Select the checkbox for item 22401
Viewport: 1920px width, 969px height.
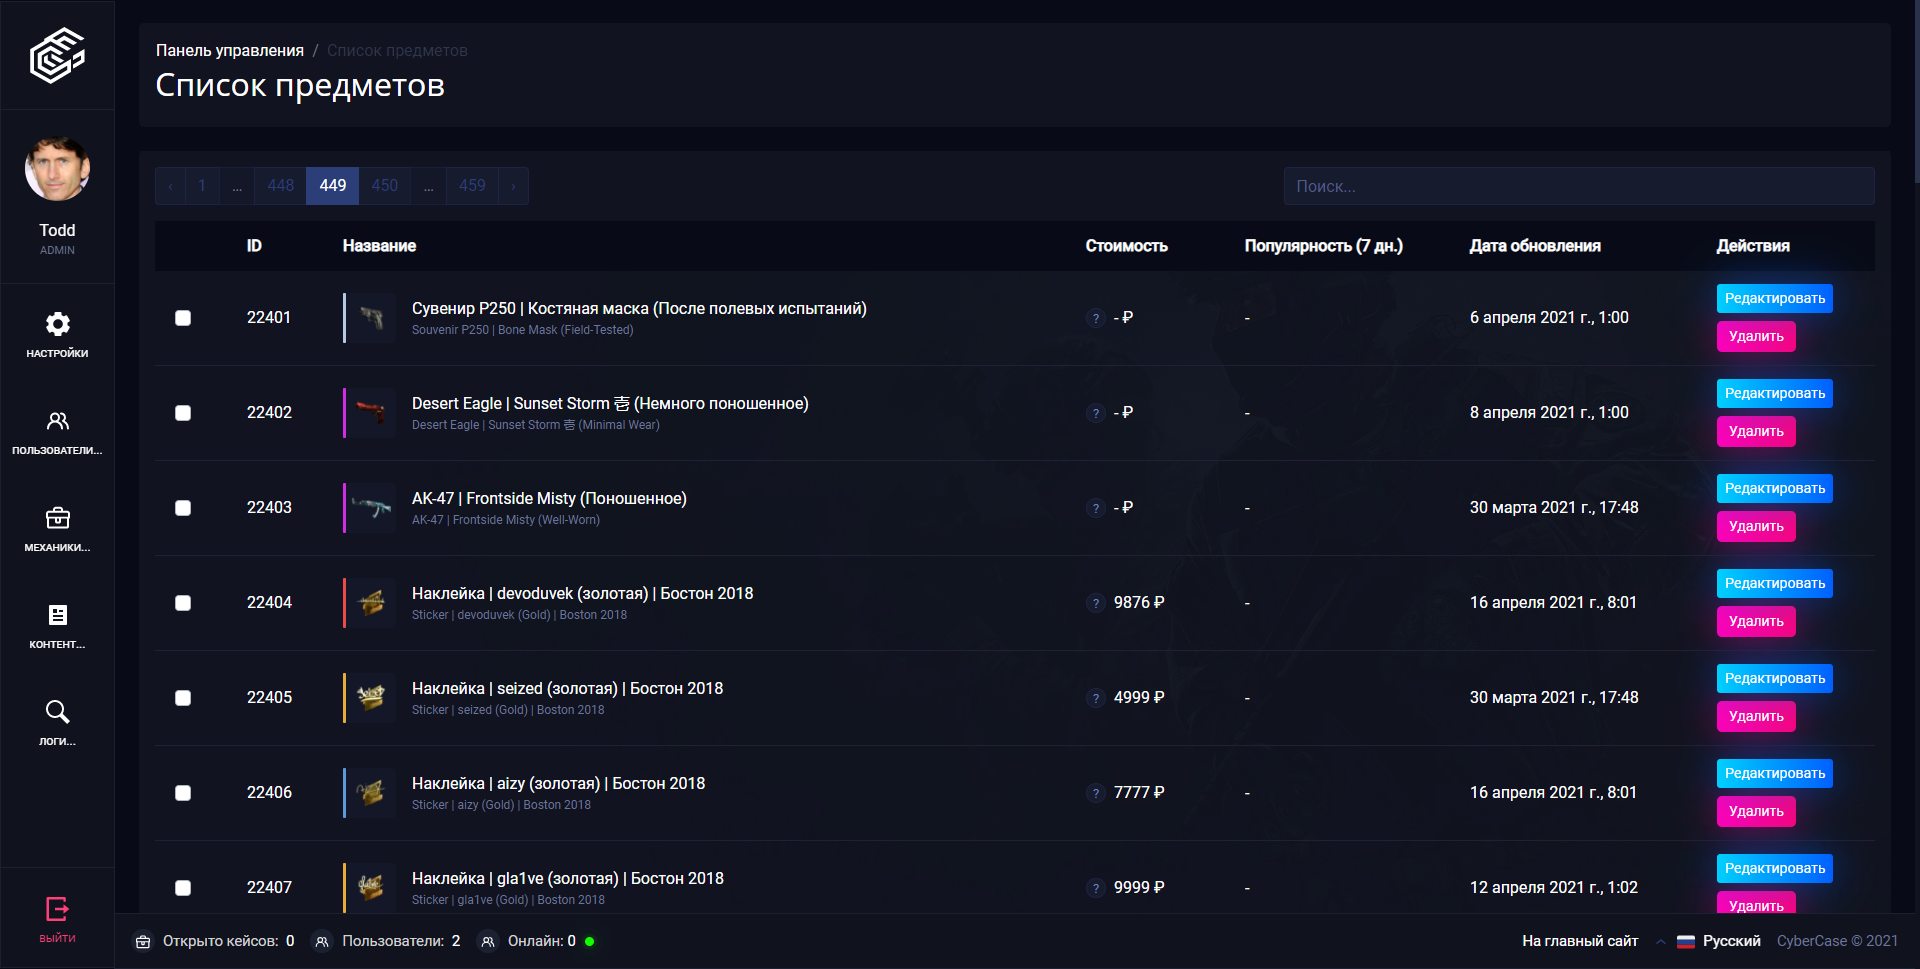coord(183,318)
